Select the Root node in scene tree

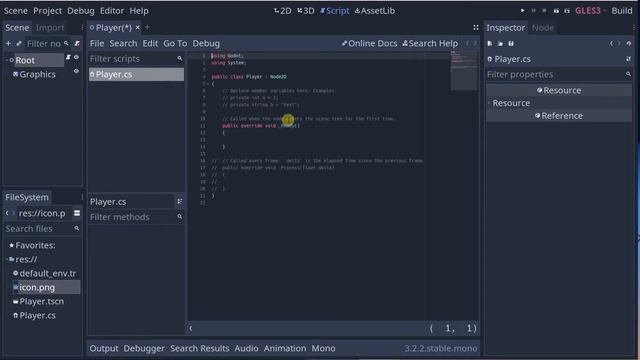point(25,60)
